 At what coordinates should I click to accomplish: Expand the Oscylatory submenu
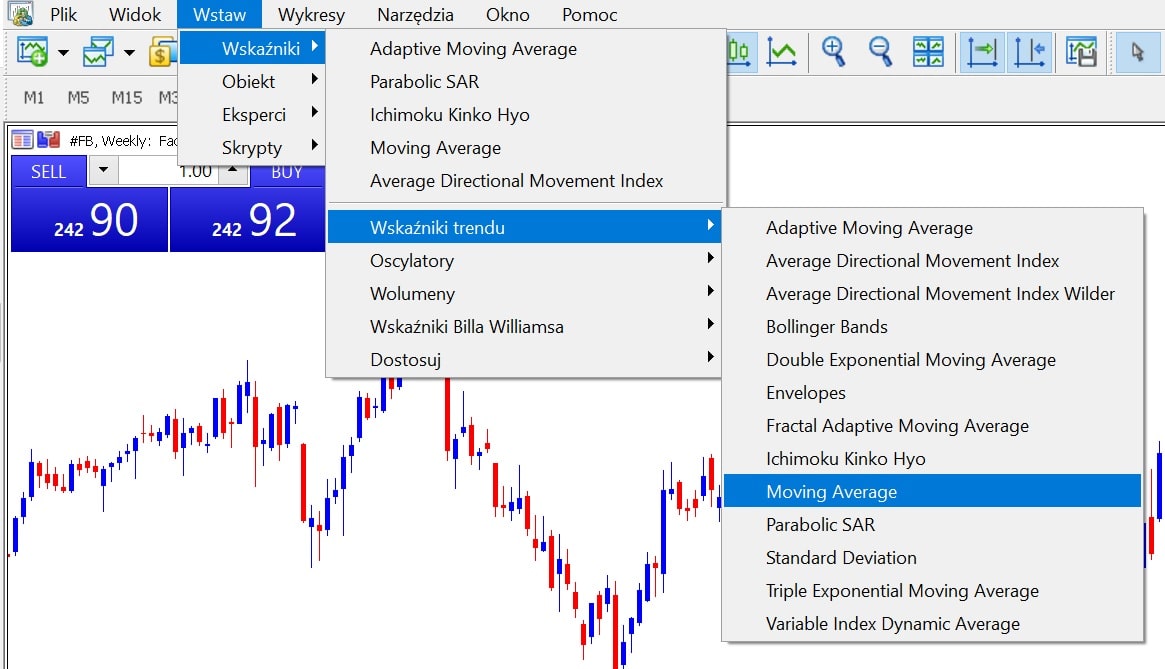click(x=524, y=261)
